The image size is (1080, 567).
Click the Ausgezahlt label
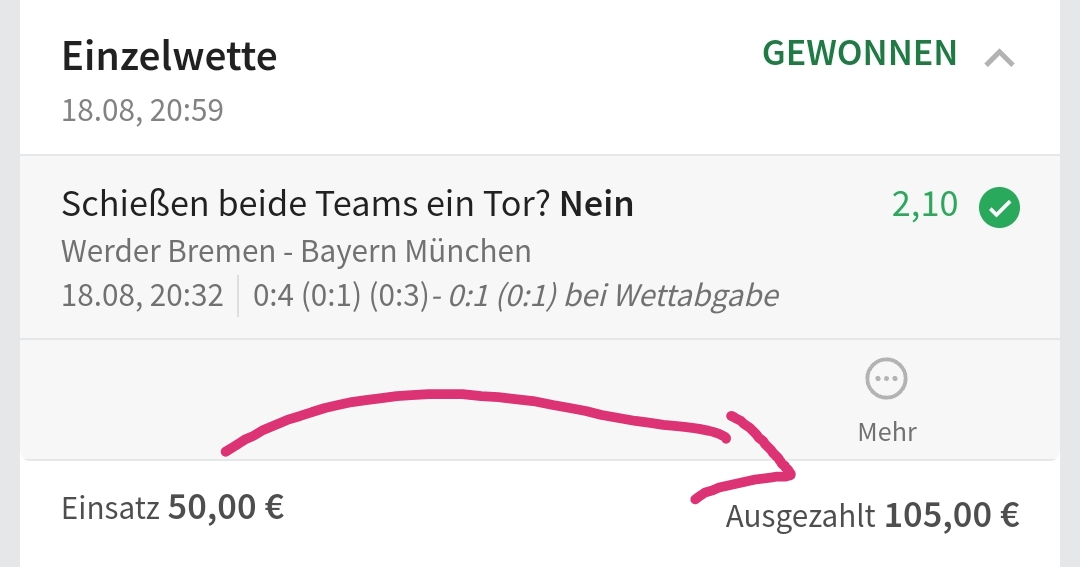(800, 516)
